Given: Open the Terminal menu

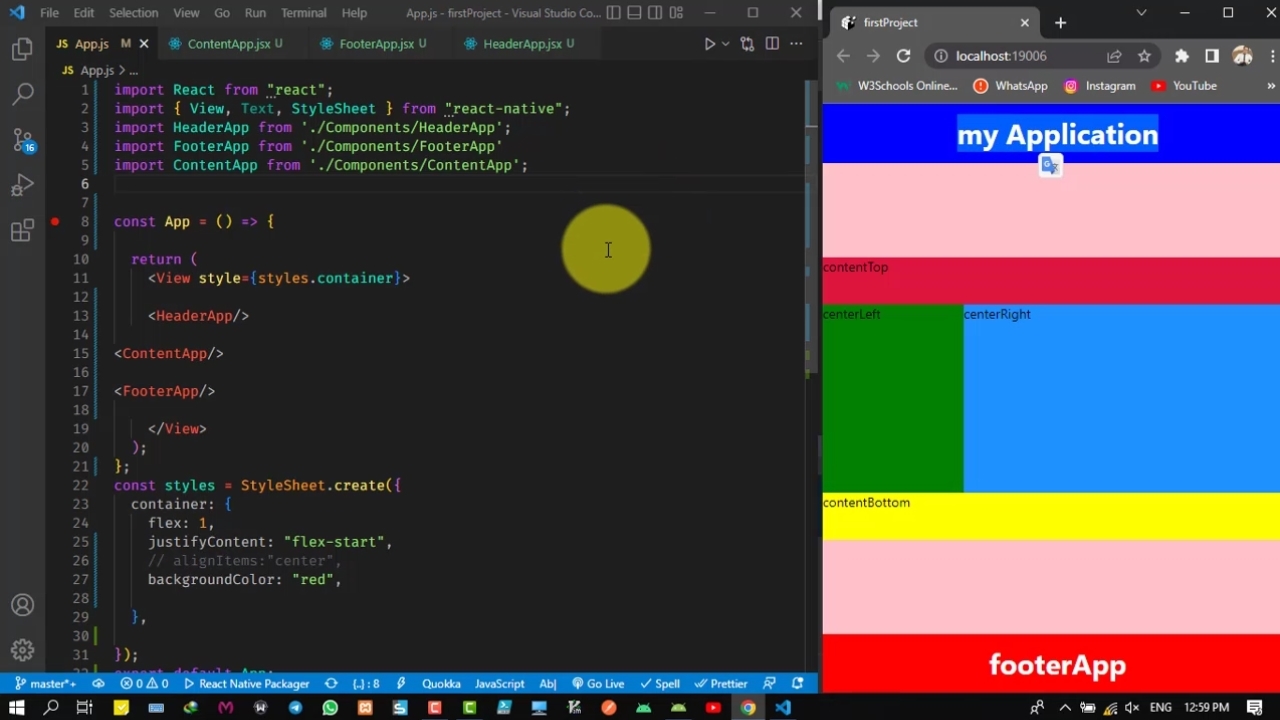Looking at the screenshot, I should 303,13.
